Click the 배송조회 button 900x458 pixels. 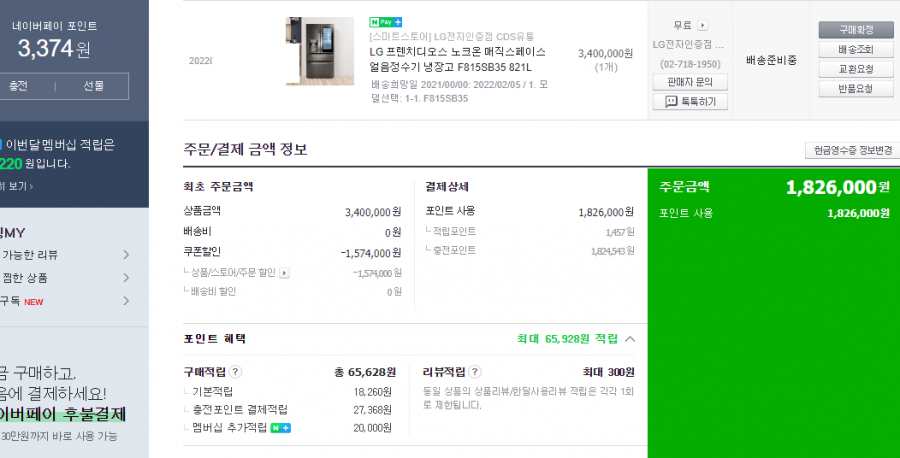856,50
